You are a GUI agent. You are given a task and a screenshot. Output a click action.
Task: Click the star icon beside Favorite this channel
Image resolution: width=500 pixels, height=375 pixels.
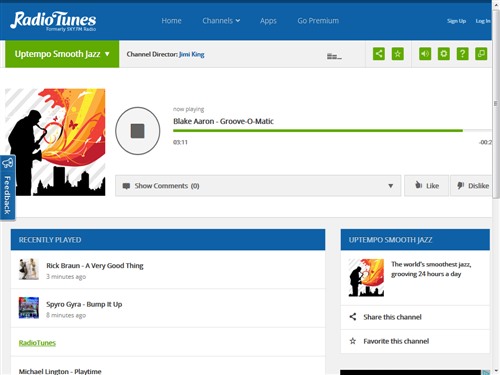click(x=353, y=341)
